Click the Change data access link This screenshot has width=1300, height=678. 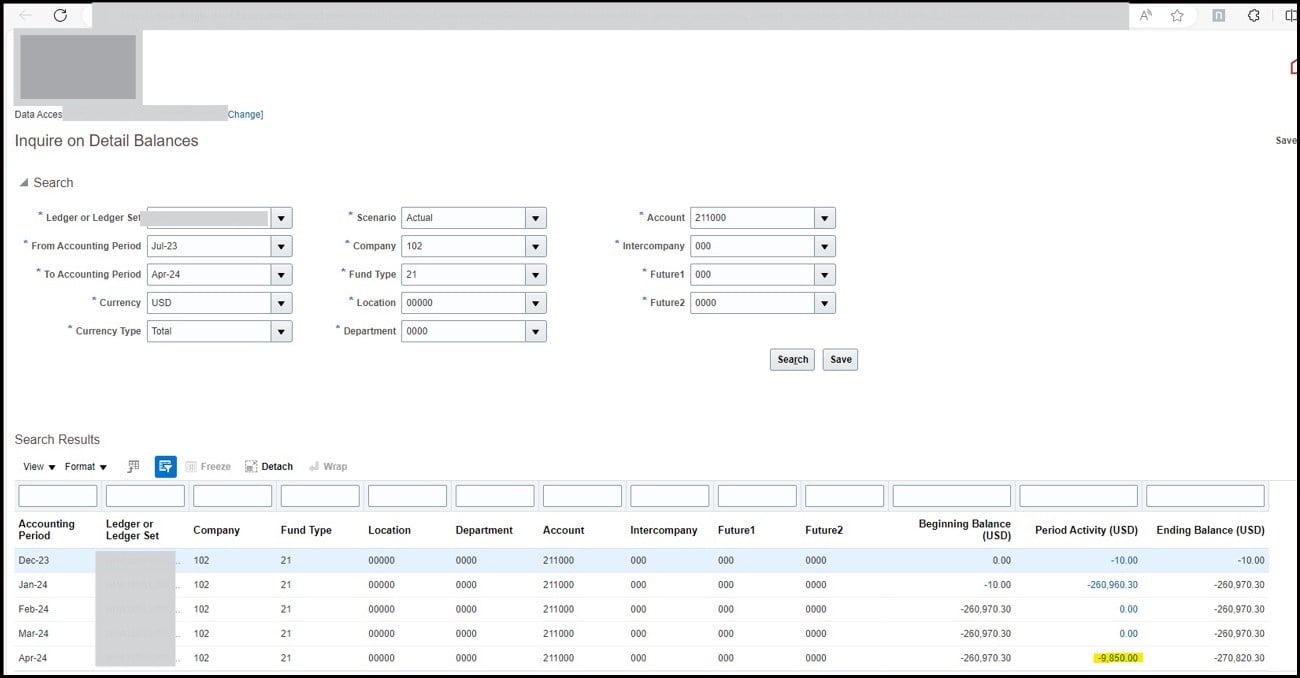(244, 114)
